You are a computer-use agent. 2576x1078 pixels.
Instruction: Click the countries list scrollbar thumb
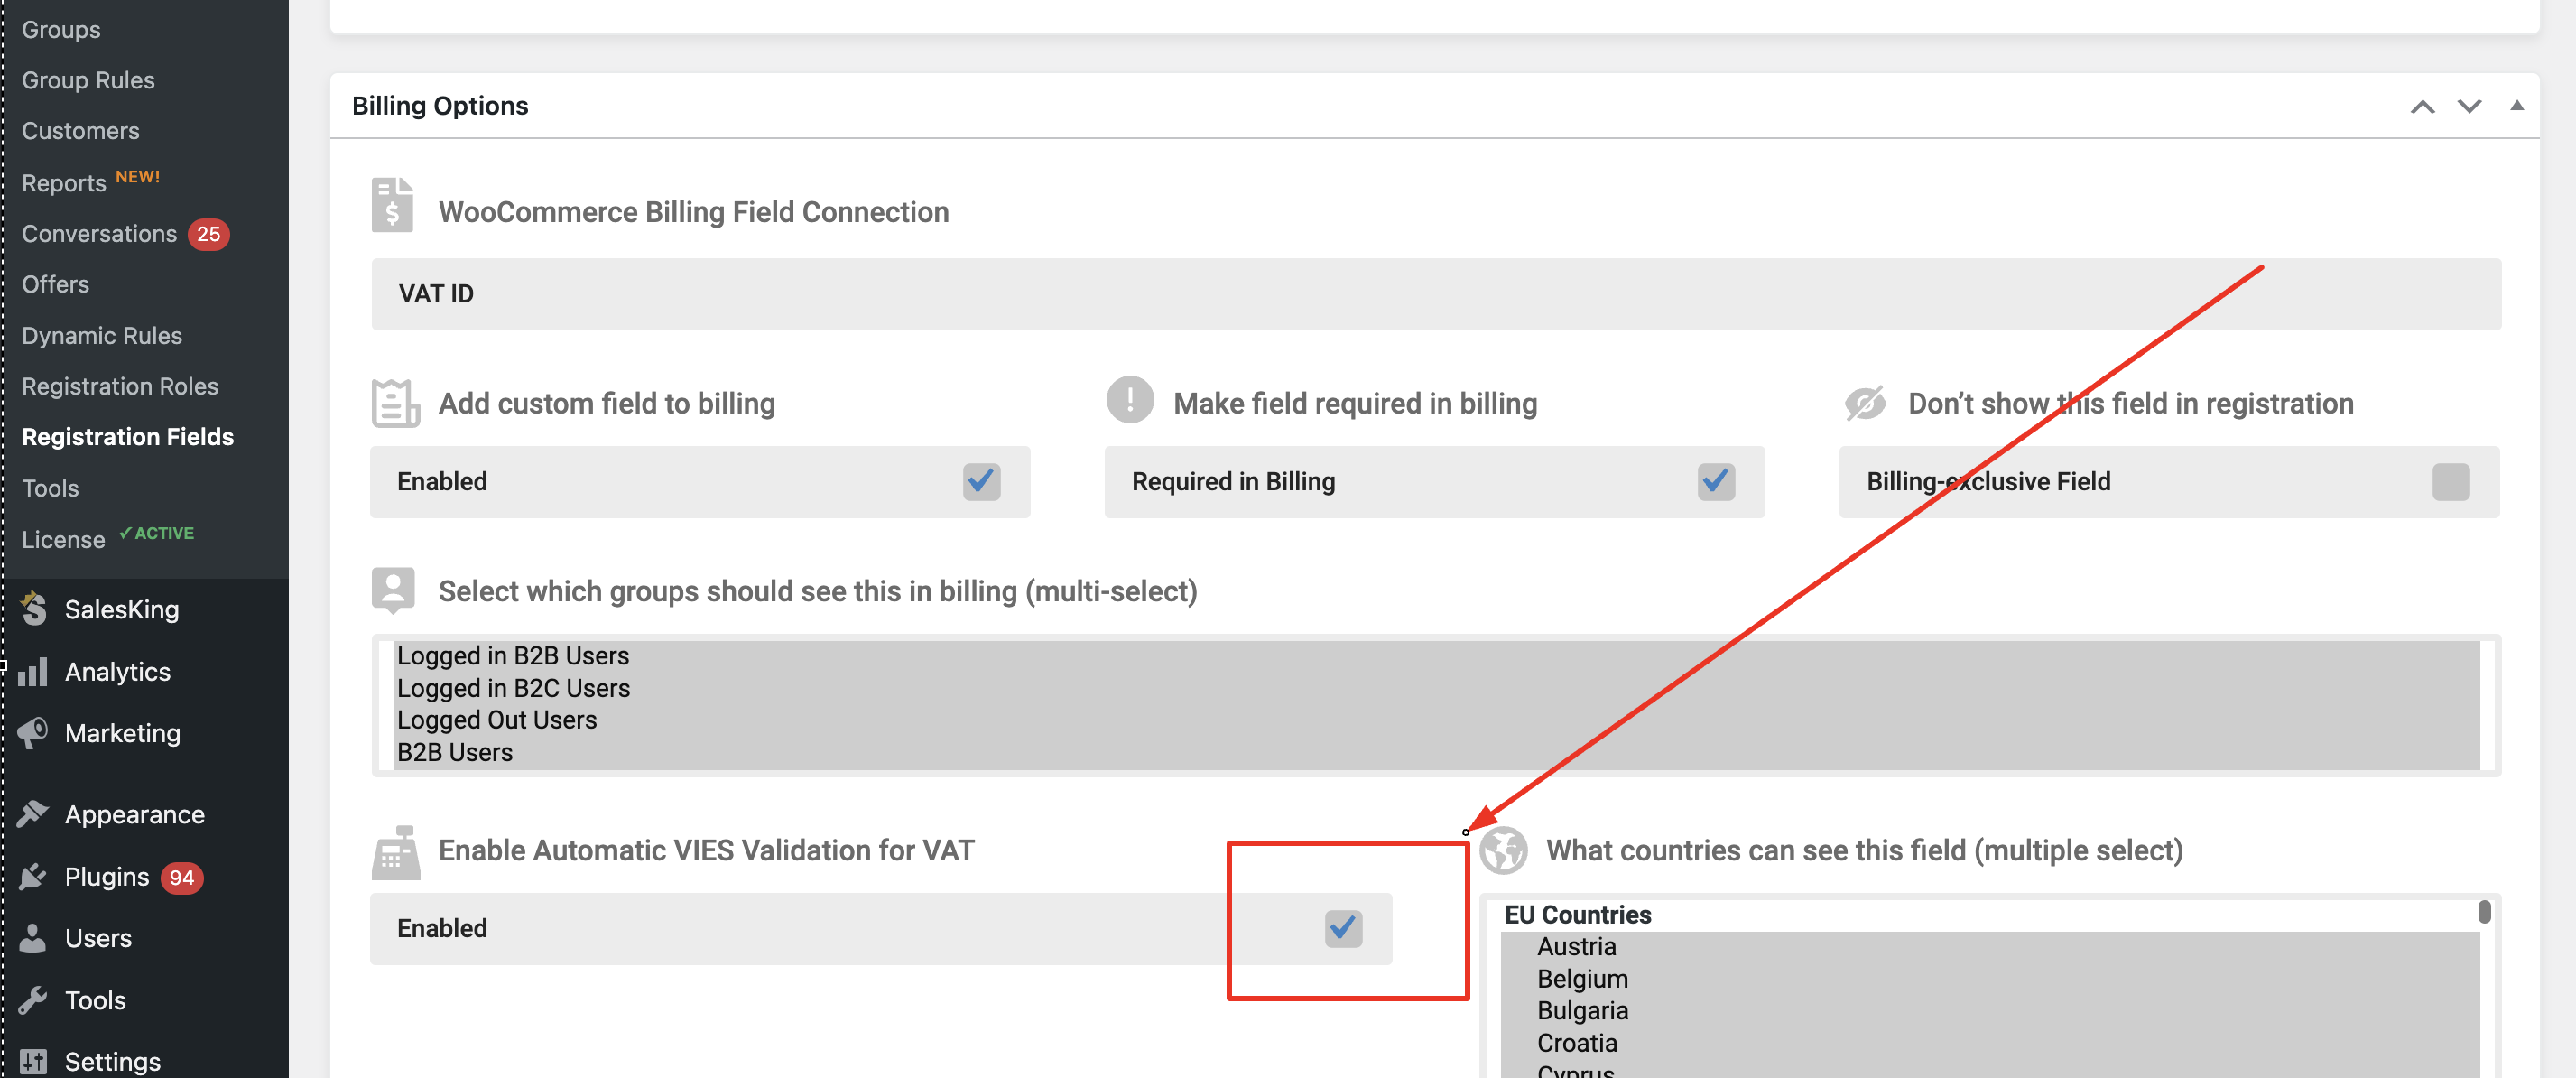tap(2484, 912)
